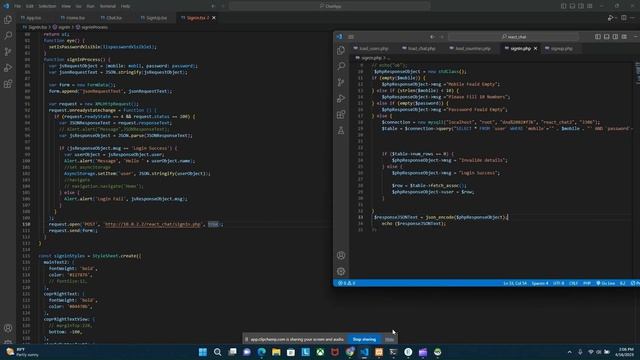Split editor in back VS Code window
Viewport: 640px width, 360px height.
[x=624, y=18]
